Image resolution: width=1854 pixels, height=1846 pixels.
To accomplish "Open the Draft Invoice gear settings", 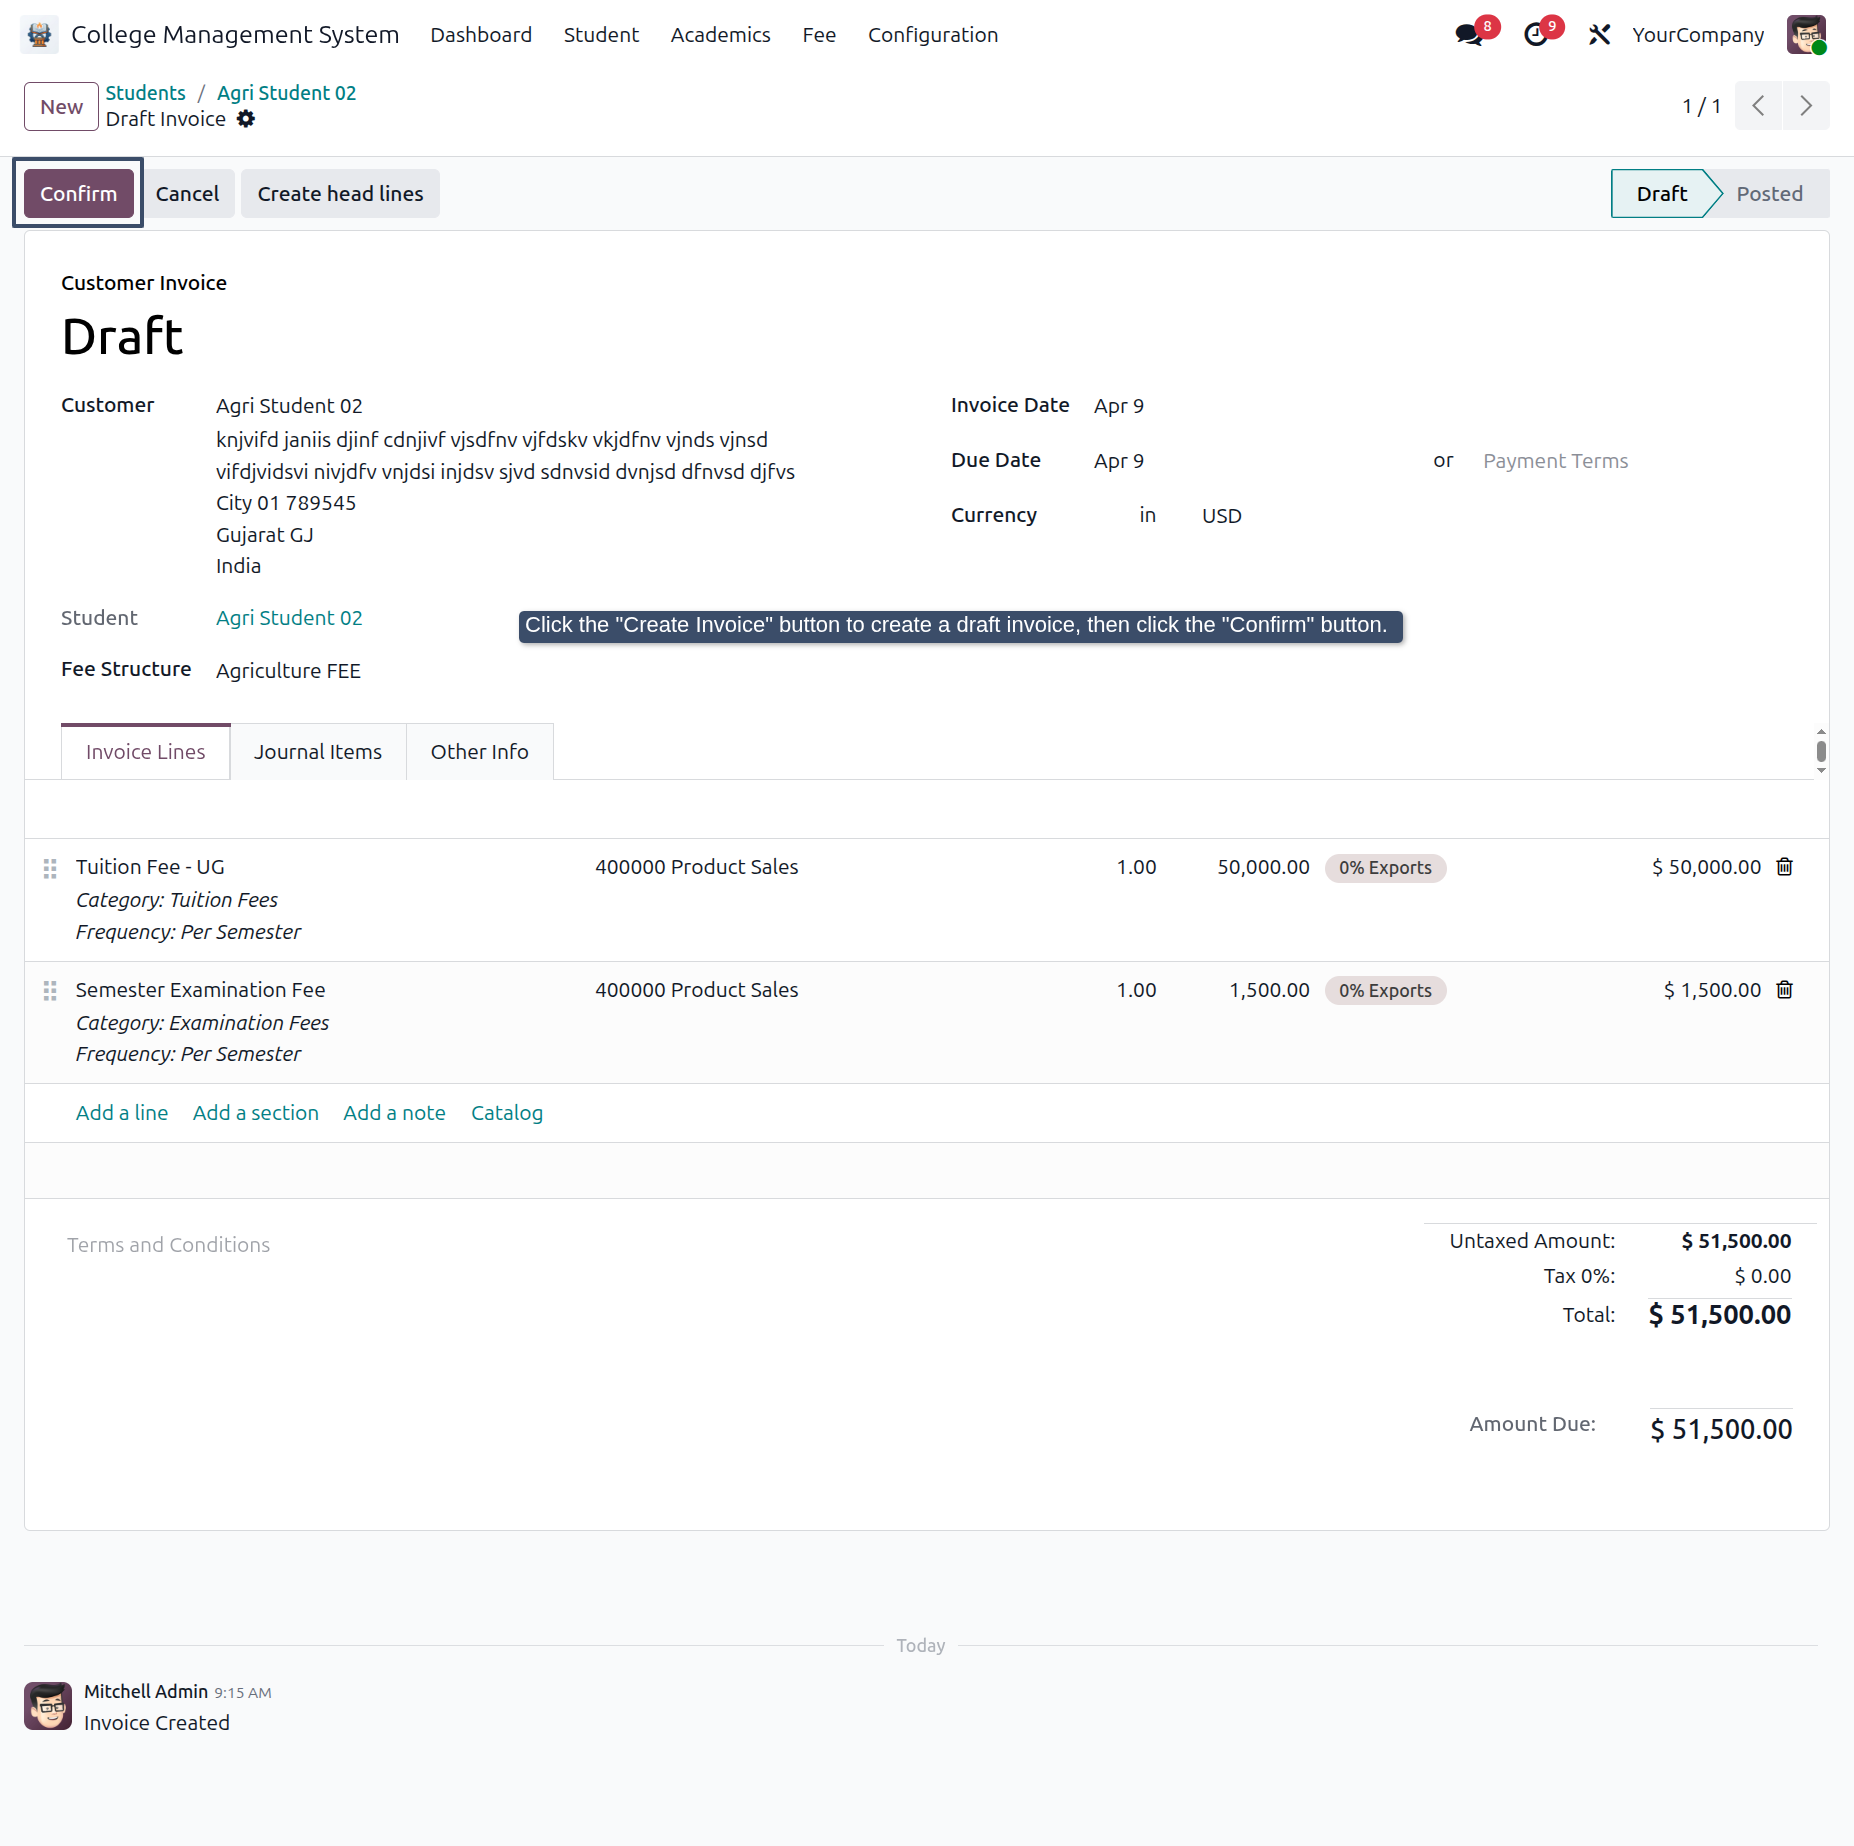I will (246, 119).
